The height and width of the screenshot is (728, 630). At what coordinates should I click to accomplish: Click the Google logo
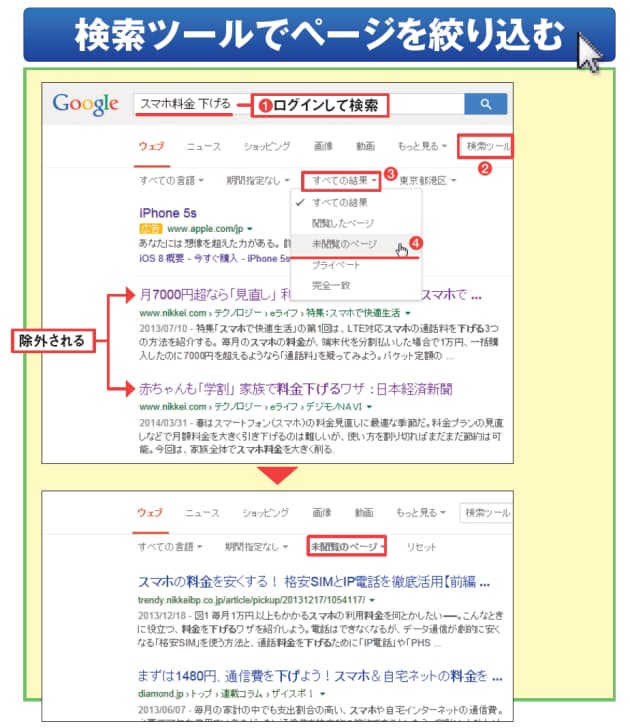pyautogui.click(x=86, y=103)
